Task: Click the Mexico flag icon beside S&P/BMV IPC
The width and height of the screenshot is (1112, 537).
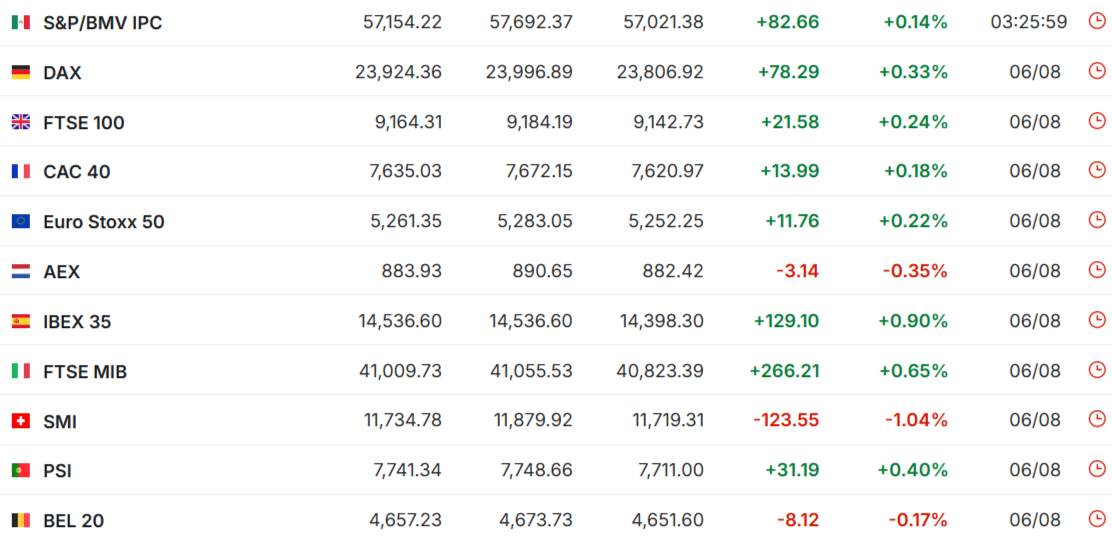Action: (21, 23)
